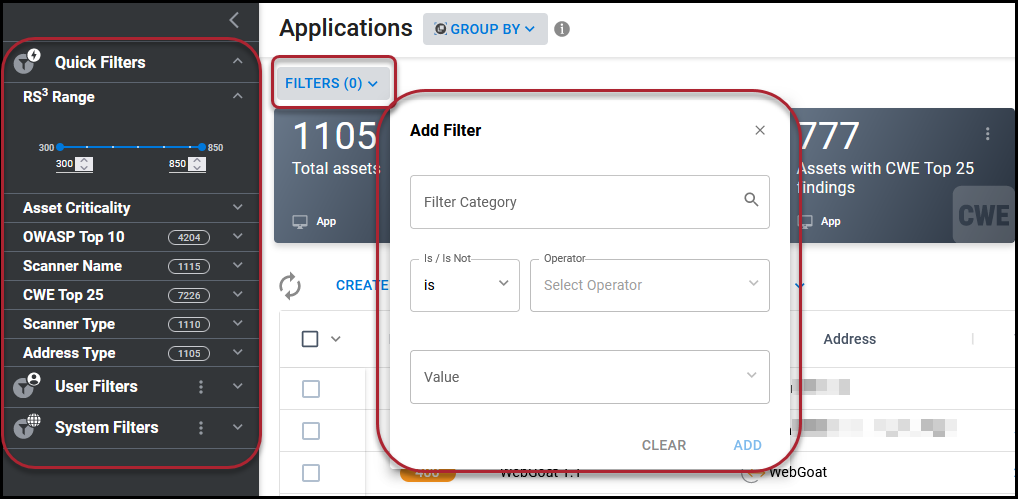Image resolution: width=1018 pixels, height=499 pixels.
Task: Open the Select Operator dropdown
Action: tap(650, 285)
